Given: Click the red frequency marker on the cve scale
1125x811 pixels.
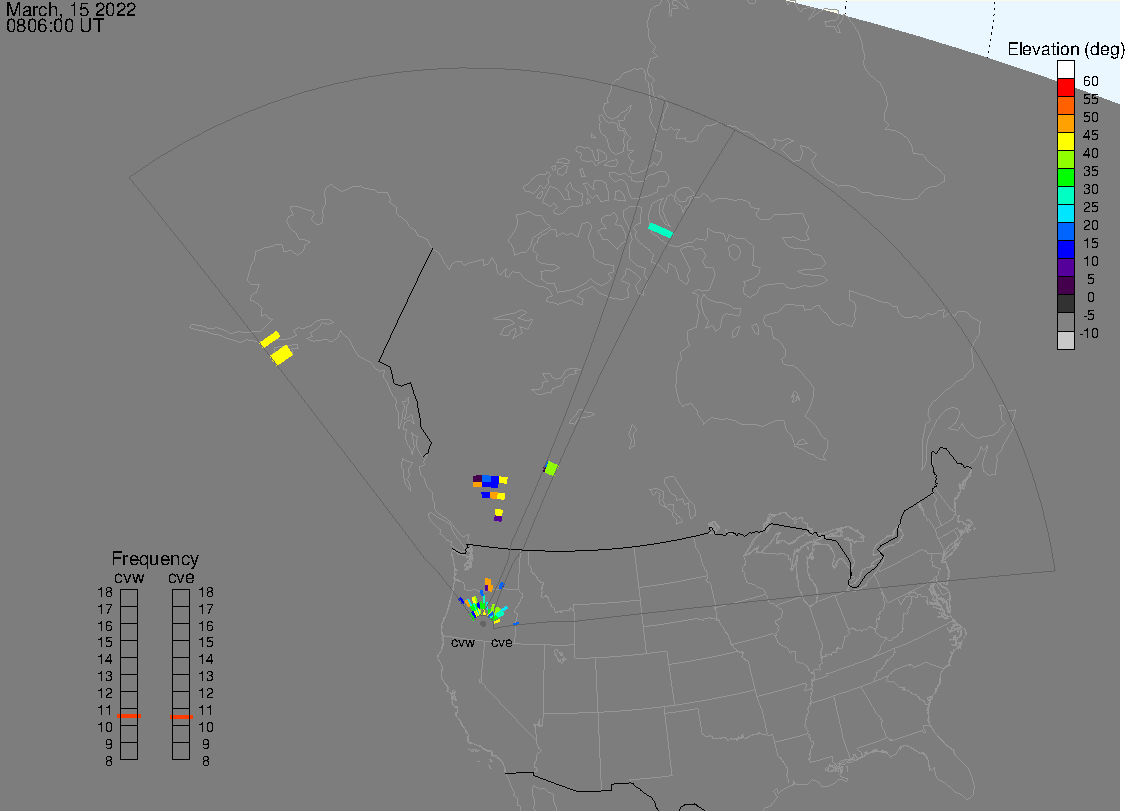Looking at the screenshot, I should [x=182, y=716].
